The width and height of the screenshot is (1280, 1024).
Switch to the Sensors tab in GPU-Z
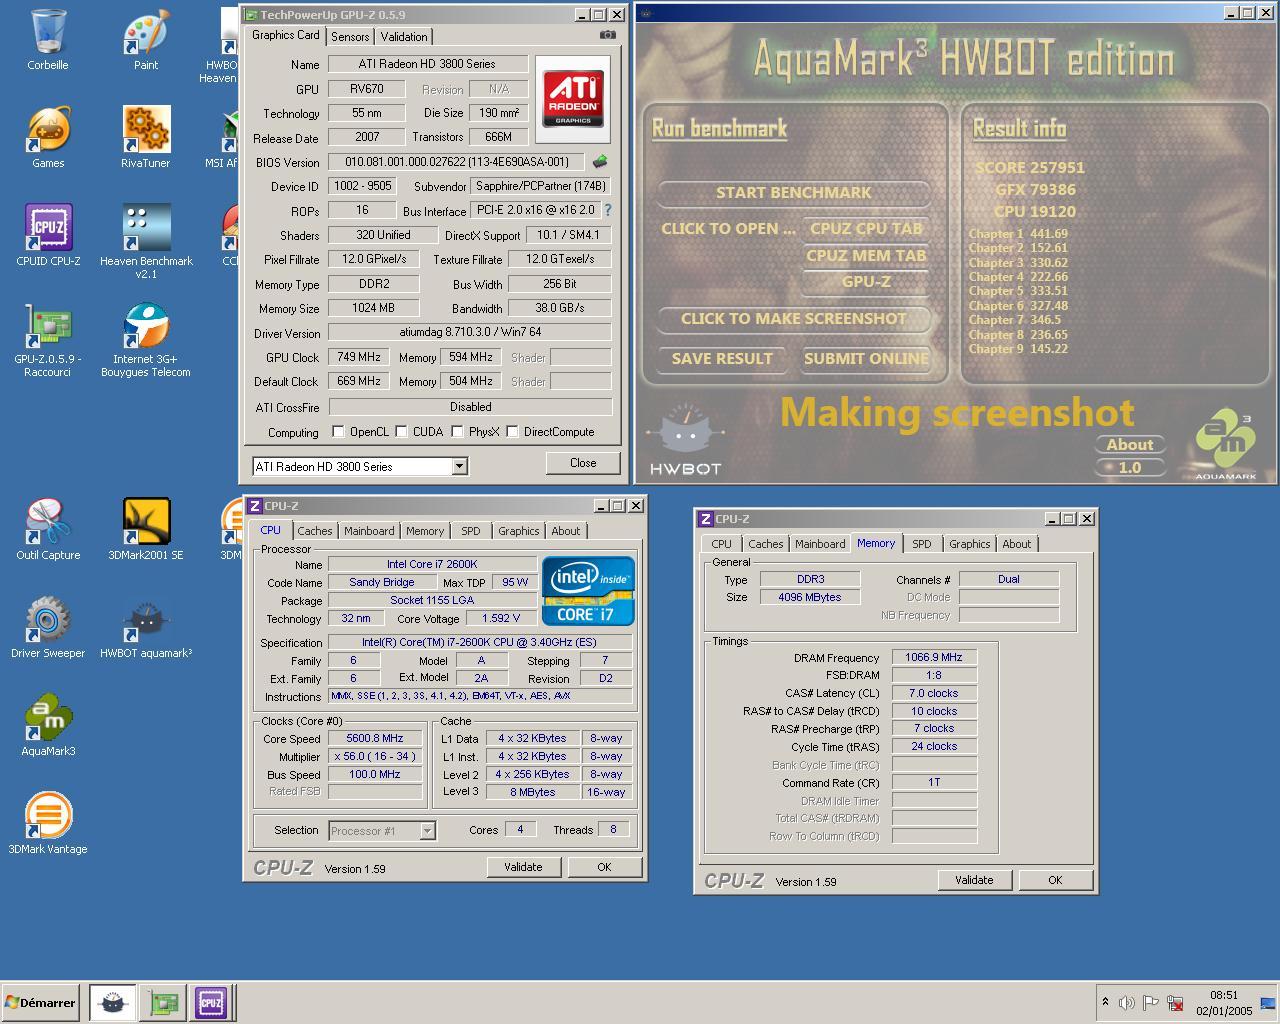(350, 36)
